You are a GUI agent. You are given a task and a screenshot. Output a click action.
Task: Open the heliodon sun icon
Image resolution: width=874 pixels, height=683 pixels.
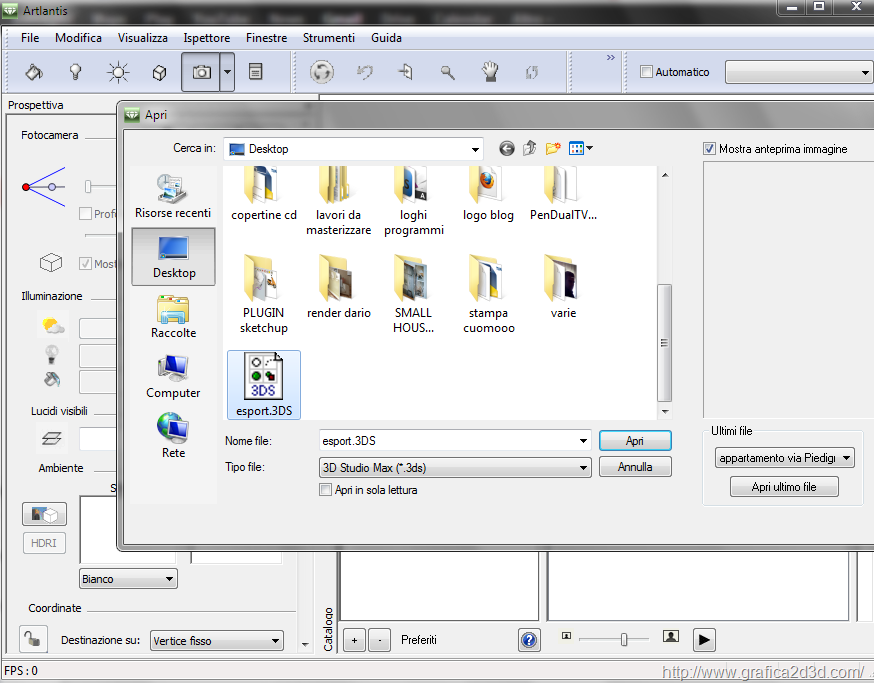[119, 72]
